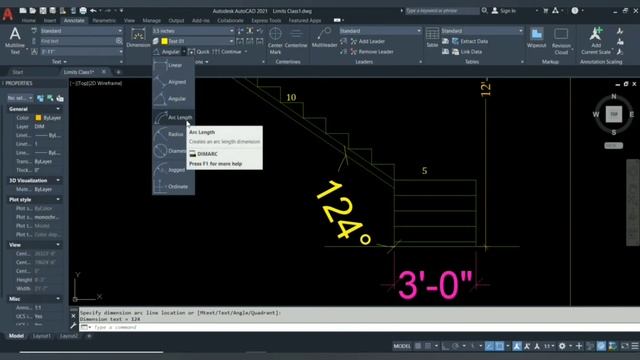
Task: Open the Manage ribbon tab
Action: coord(151,20)
